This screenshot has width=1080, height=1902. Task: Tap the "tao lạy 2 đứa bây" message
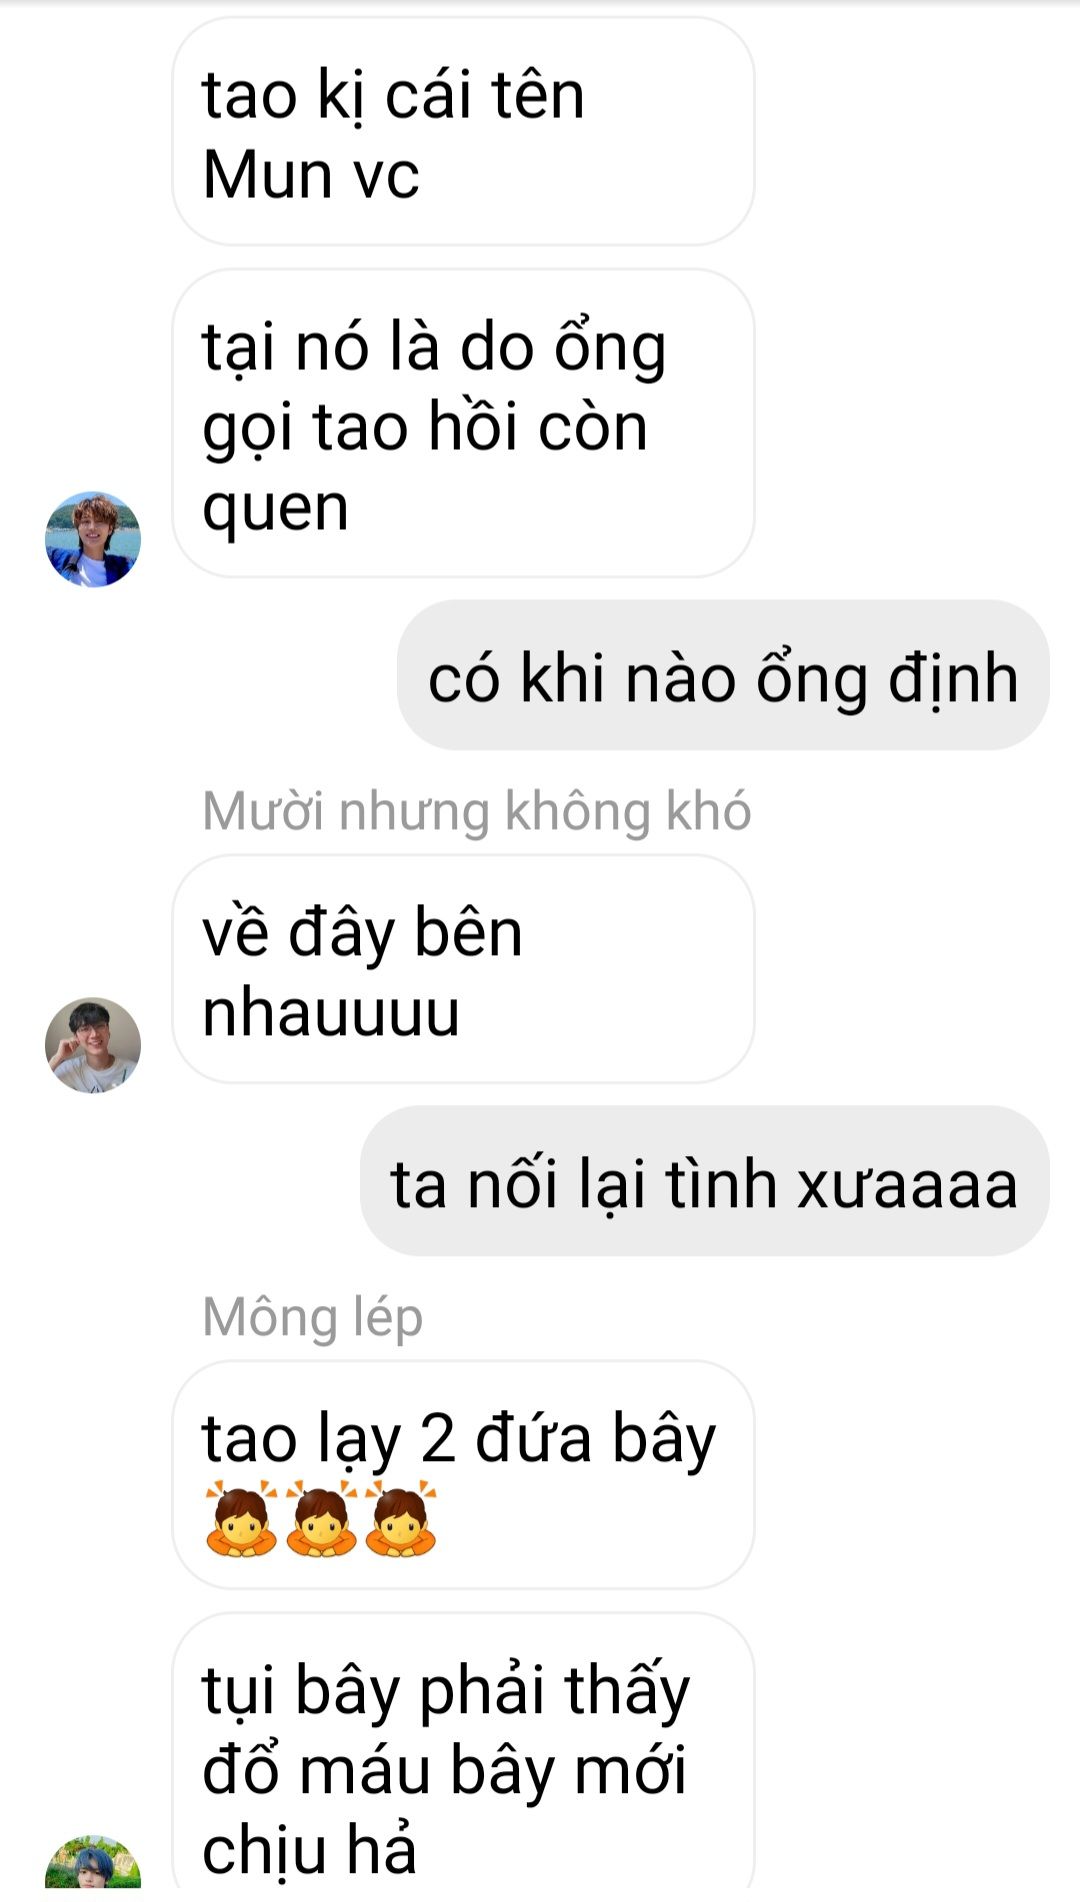click(x=463, y=1475)
